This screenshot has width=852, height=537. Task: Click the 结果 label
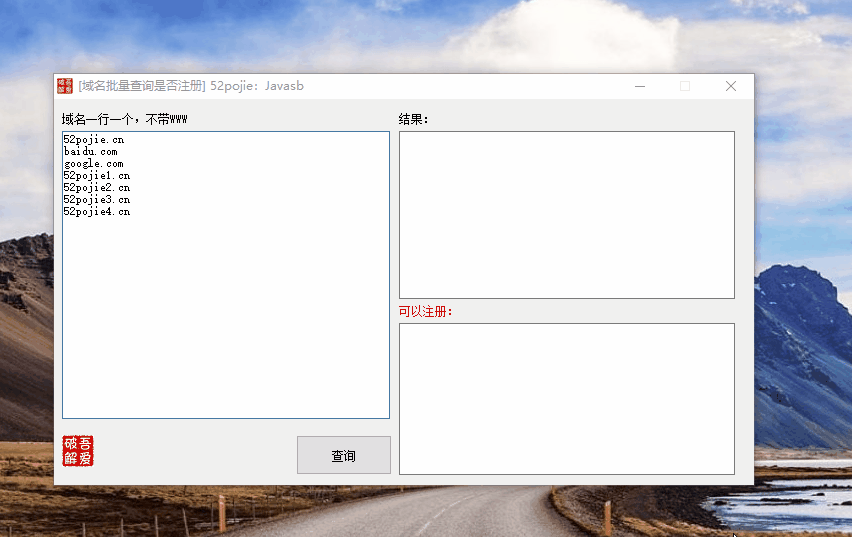(414, 119)
